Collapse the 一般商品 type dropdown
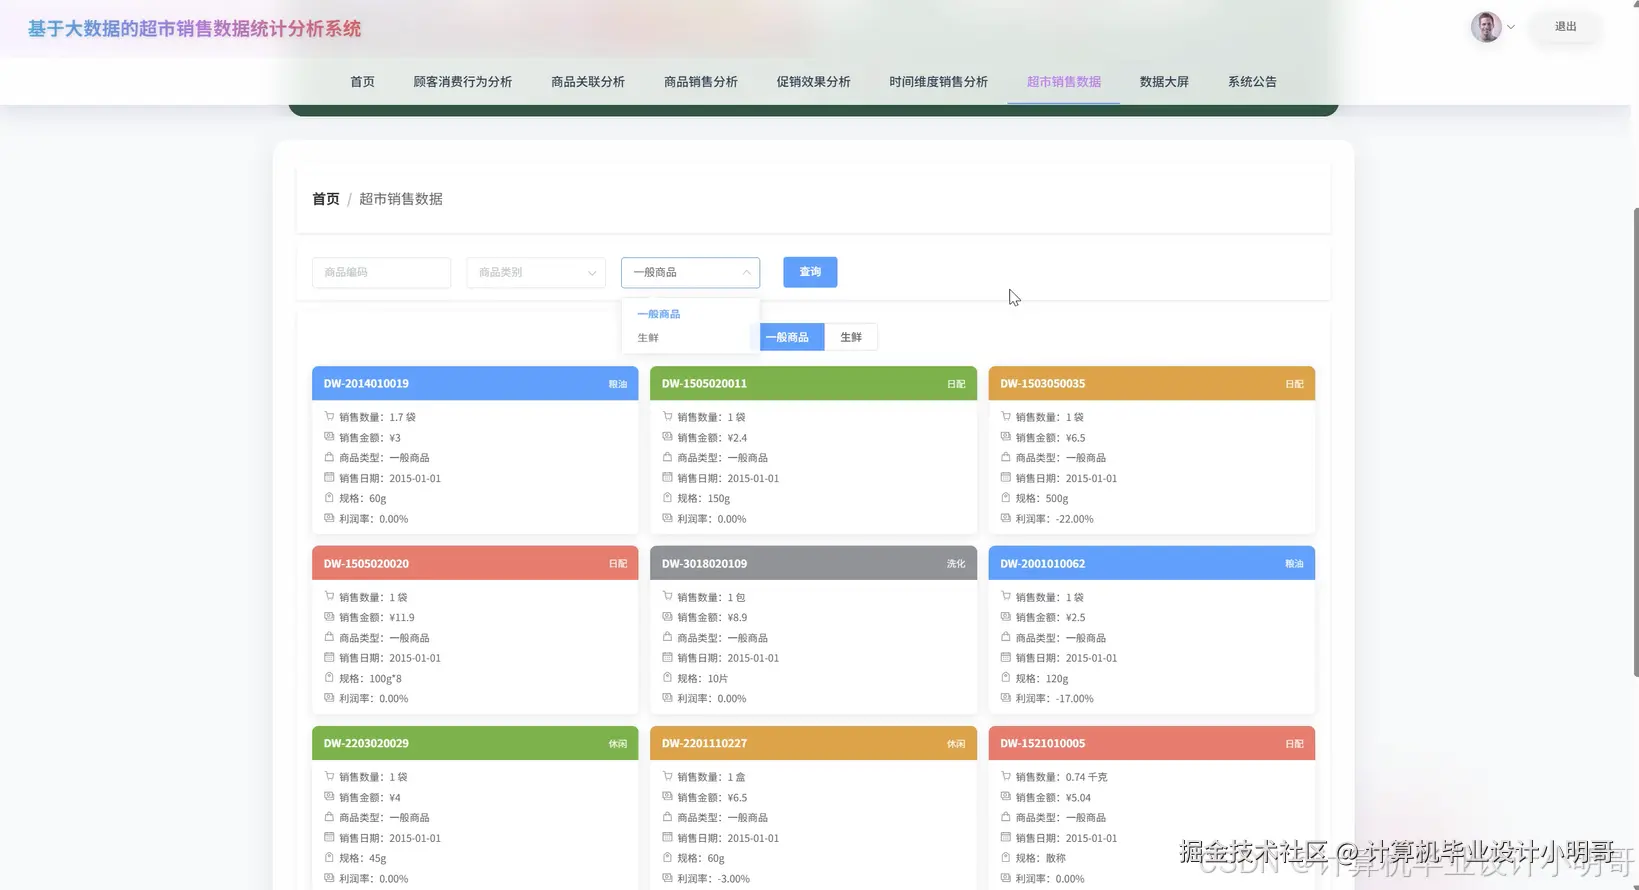 click(690, 272)
